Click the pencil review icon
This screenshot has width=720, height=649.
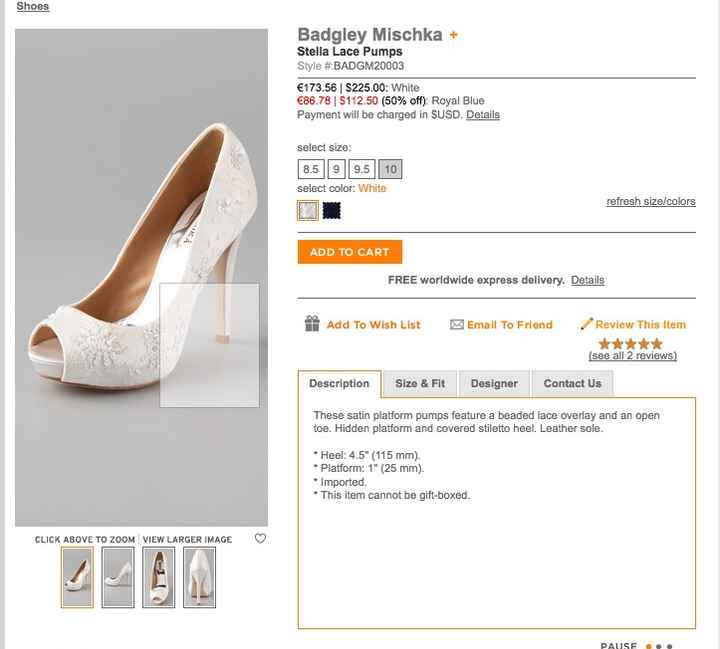click(586, 324)
